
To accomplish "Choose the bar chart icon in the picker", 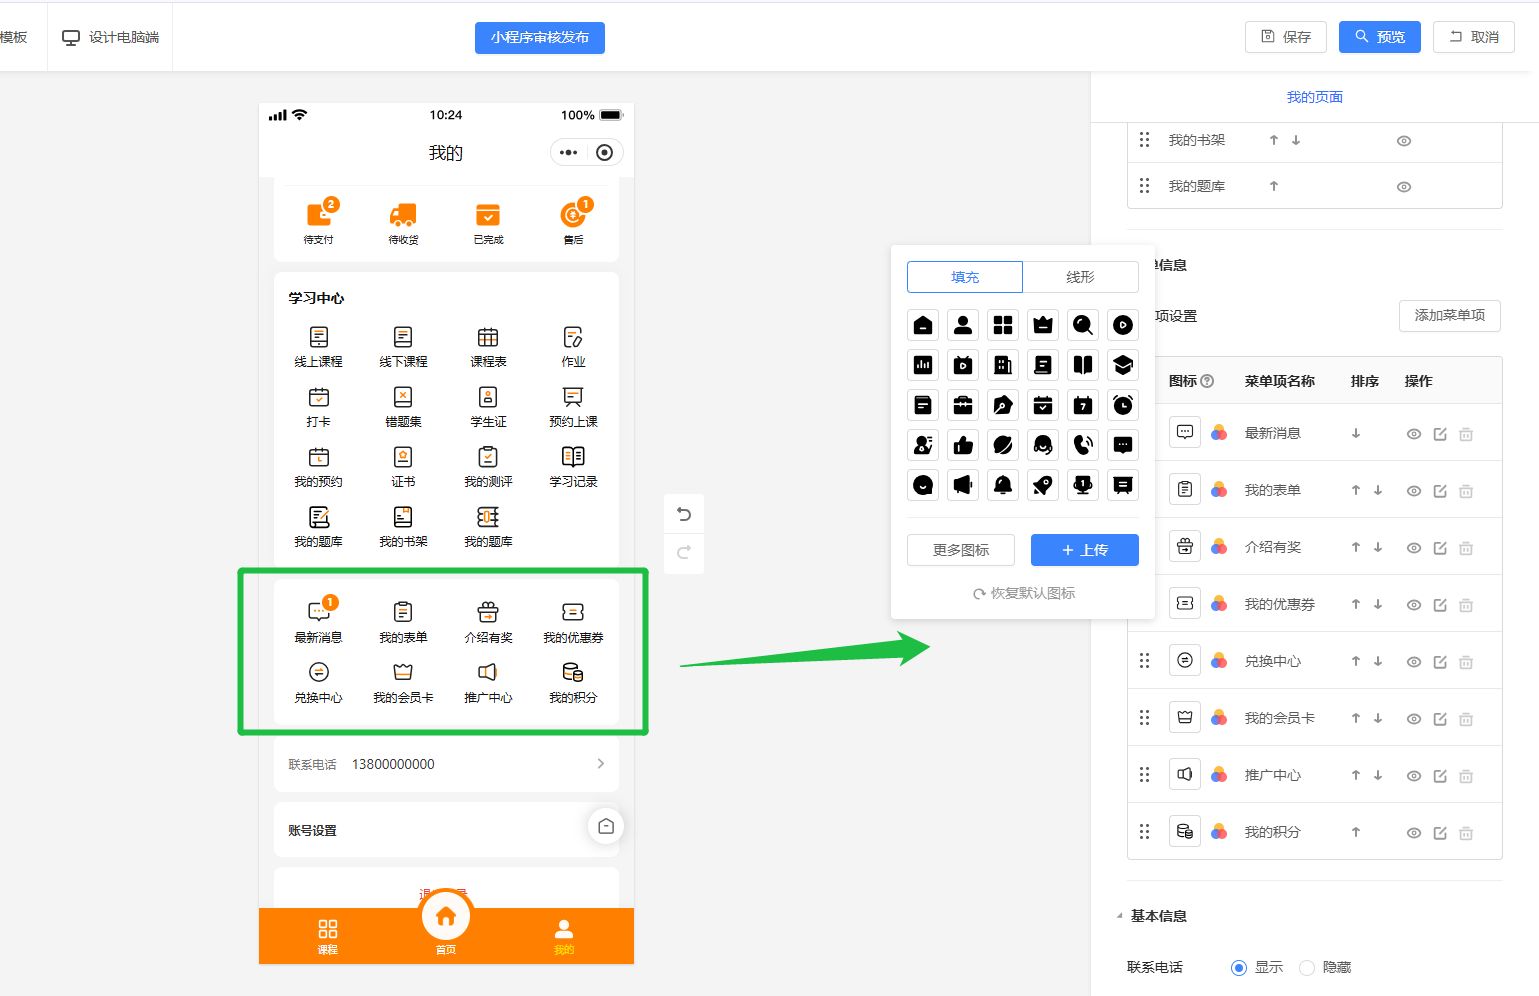I will [x=923, y=365].
